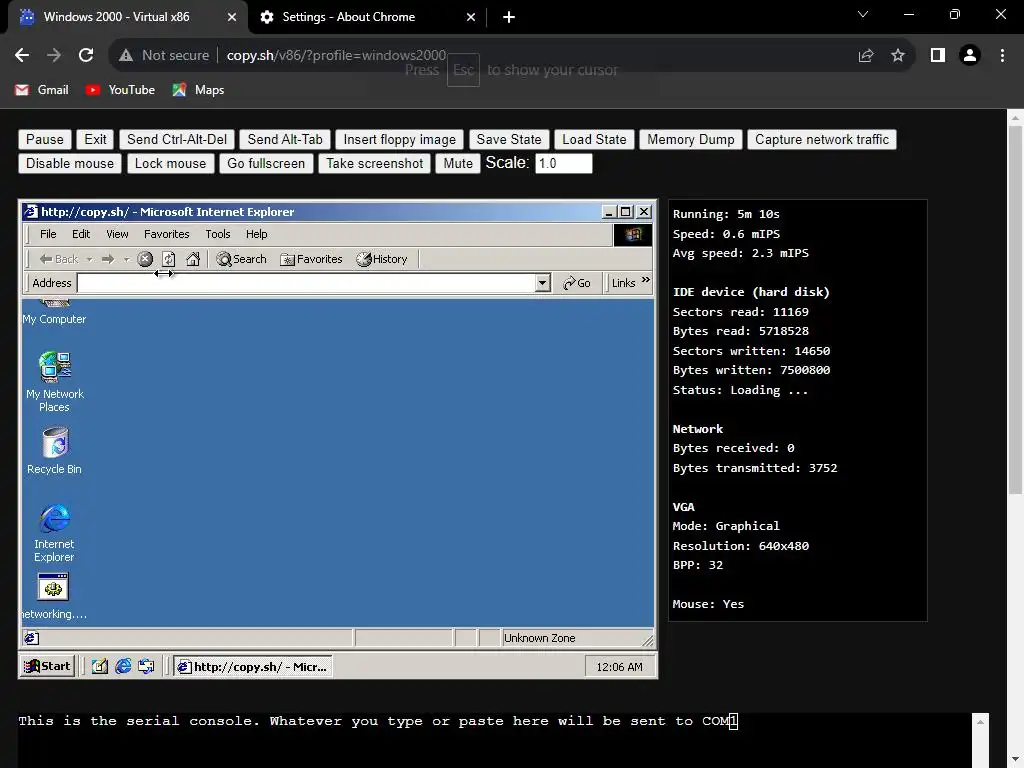The height and width of the screenshot is (768, 1024).
Task: Open the Recycle Bin desktop icon
Action: tap(55, 451)
